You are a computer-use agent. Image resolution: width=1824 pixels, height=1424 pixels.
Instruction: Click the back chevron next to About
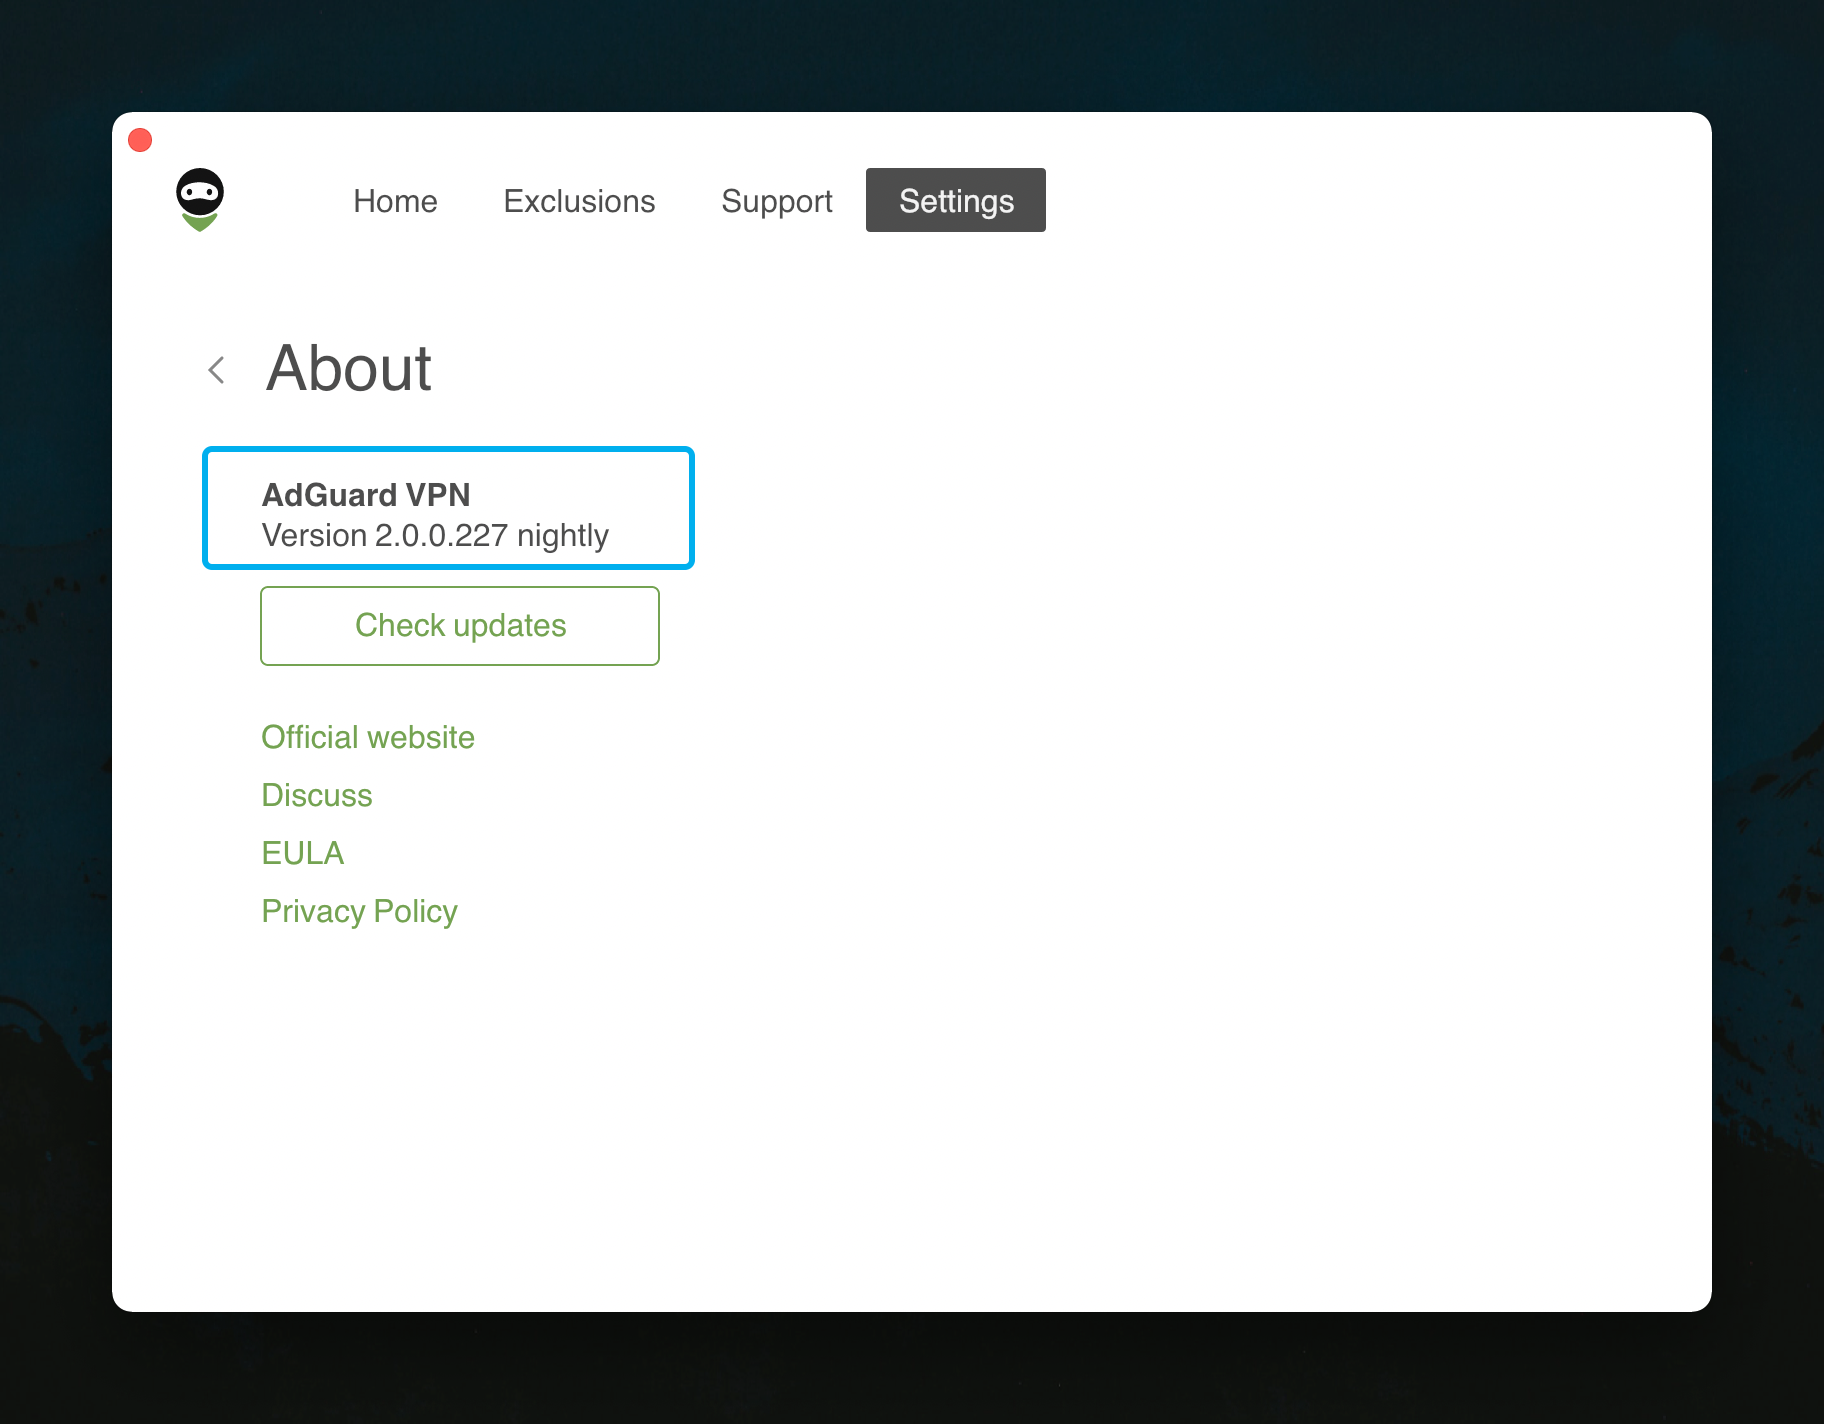216,370
